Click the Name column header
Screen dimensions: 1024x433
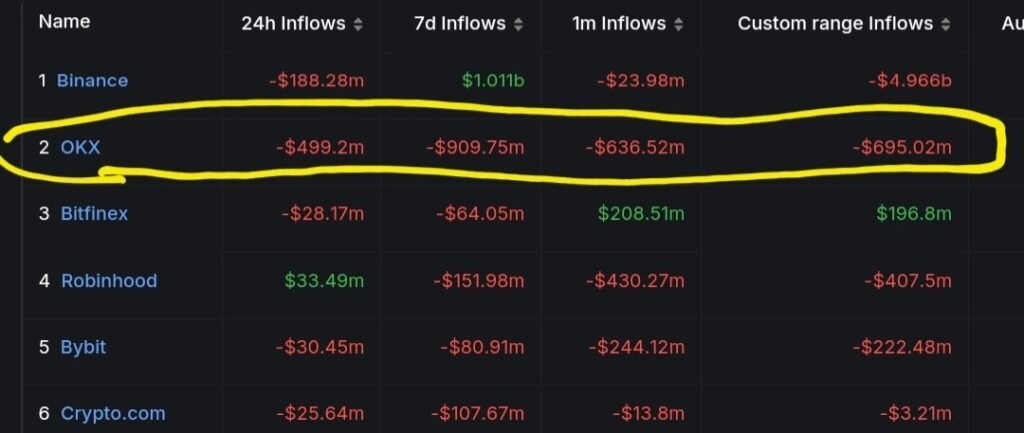pos(63,23)
